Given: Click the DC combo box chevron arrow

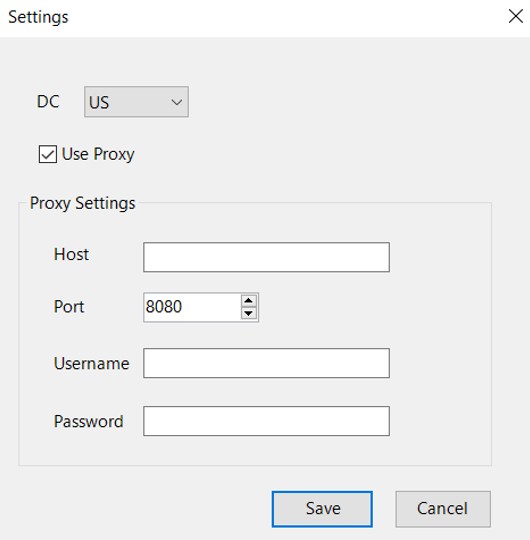Looking at the screenshot, I should click(177, 102).
